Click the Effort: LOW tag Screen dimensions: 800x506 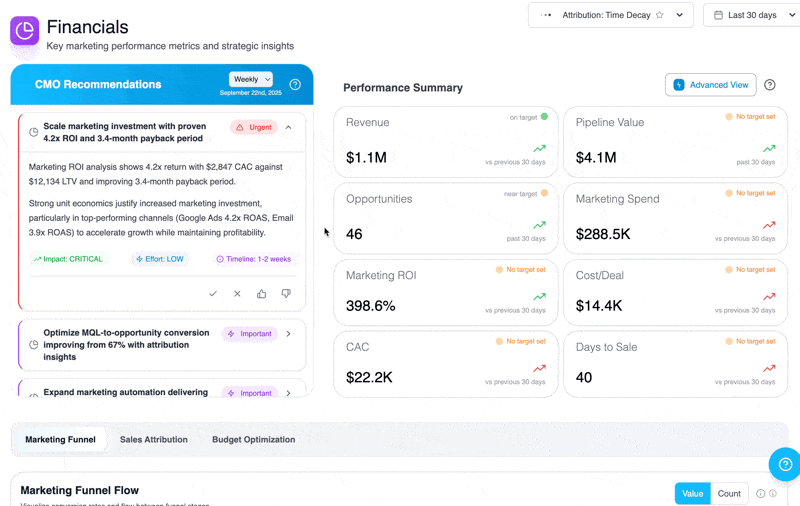pyautogui.click(x=160, y=259)
